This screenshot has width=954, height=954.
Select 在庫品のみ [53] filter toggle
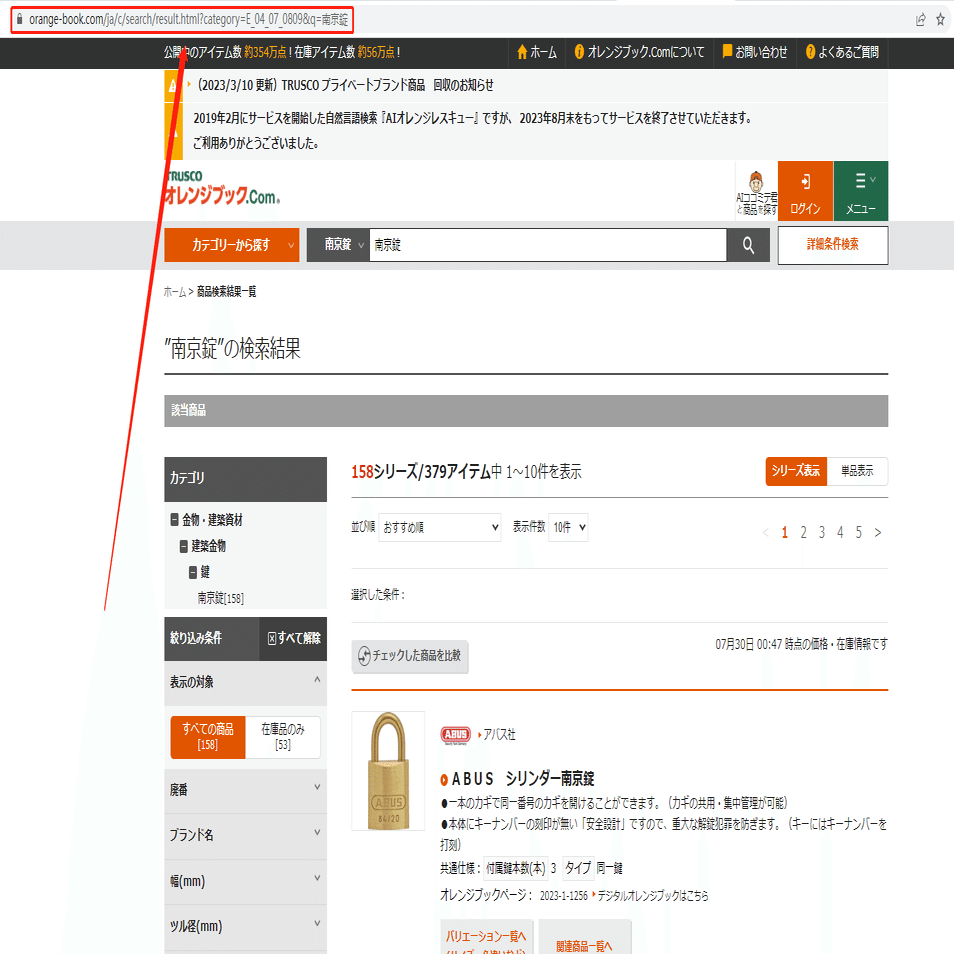click(x=283, y=737)
